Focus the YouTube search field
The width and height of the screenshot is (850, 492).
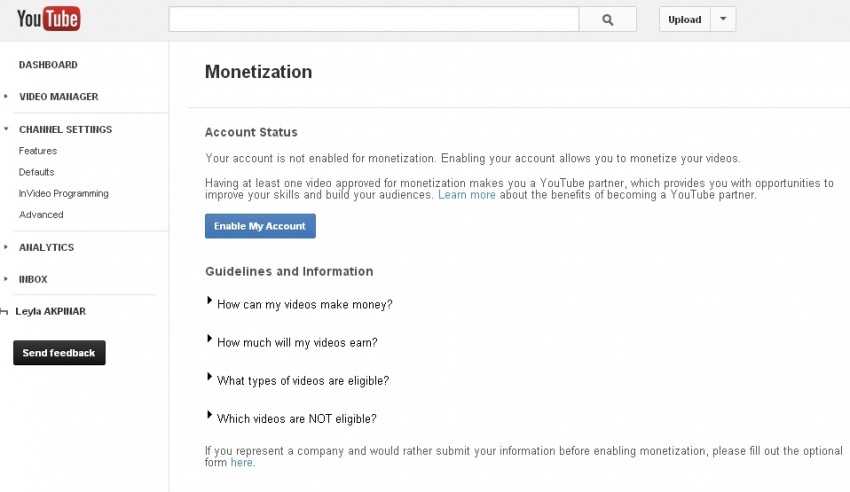(x=374, y=20)
